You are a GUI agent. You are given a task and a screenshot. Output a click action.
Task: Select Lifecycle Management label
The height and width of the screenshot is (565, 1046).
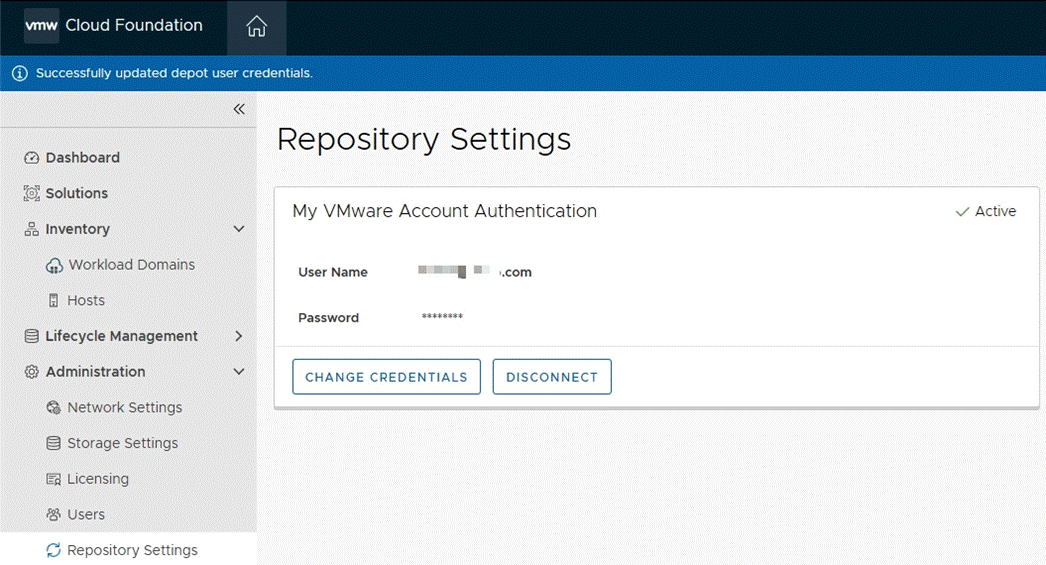coord(121,336)
